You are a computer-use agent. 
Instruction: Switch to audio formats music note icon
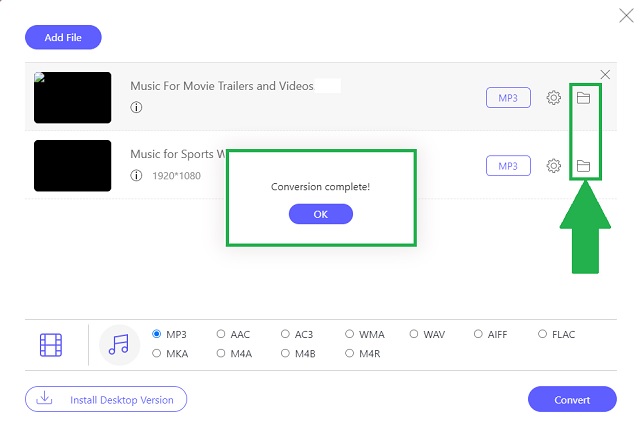pos(119,344)
